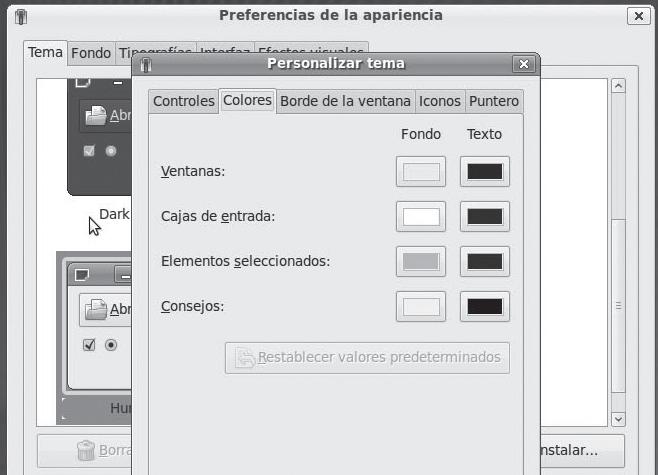
Task: Click Restablecer valores predeterminados button
Action: (x=367, y=358)
